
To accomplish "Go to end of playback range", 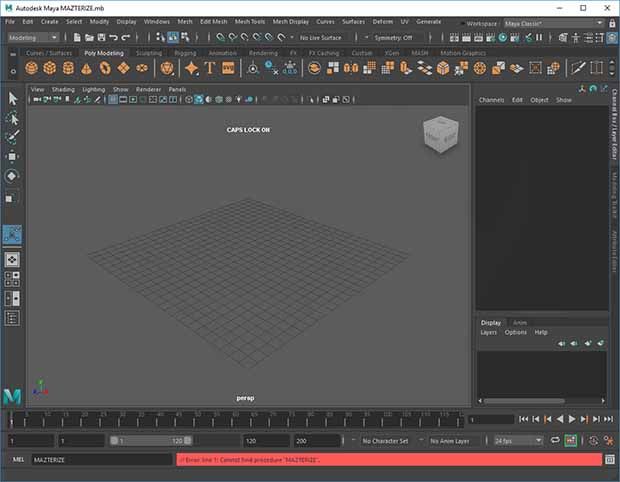I will (608, 419).
